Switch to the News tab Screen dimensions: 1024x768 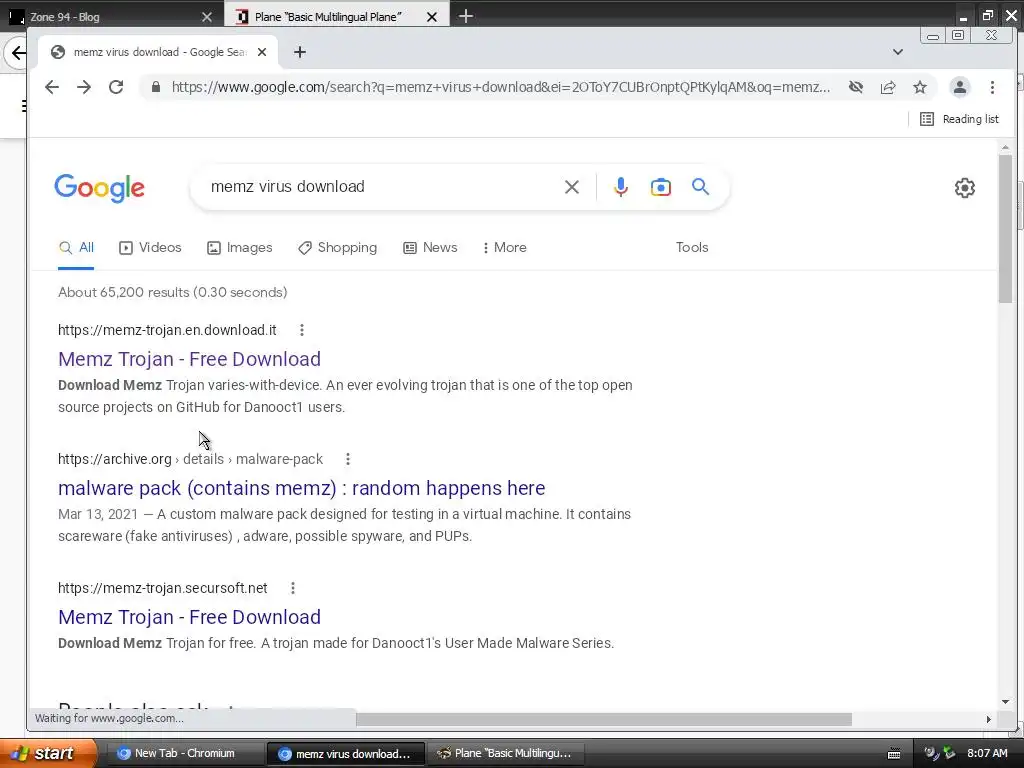click(x=430, y=248)
